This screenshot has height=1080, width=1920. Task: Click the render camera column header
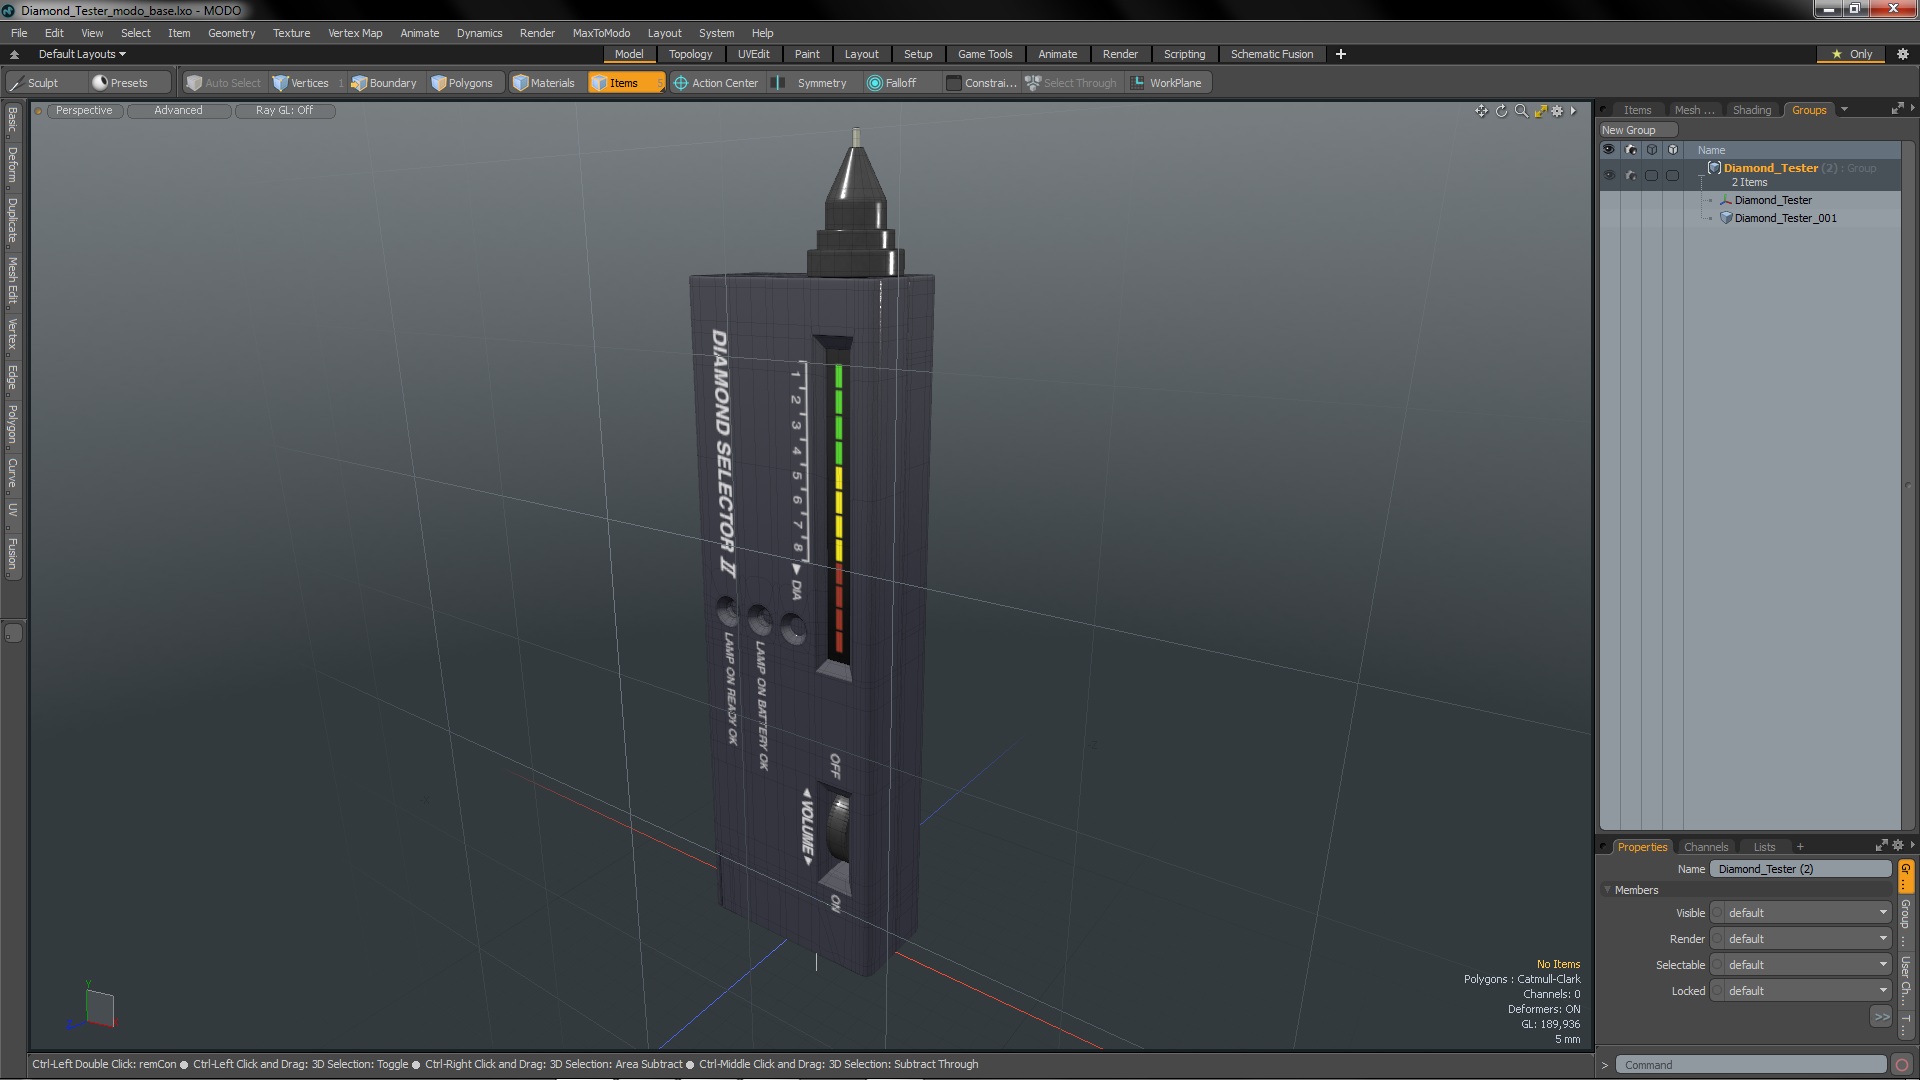click(1631, 150)
